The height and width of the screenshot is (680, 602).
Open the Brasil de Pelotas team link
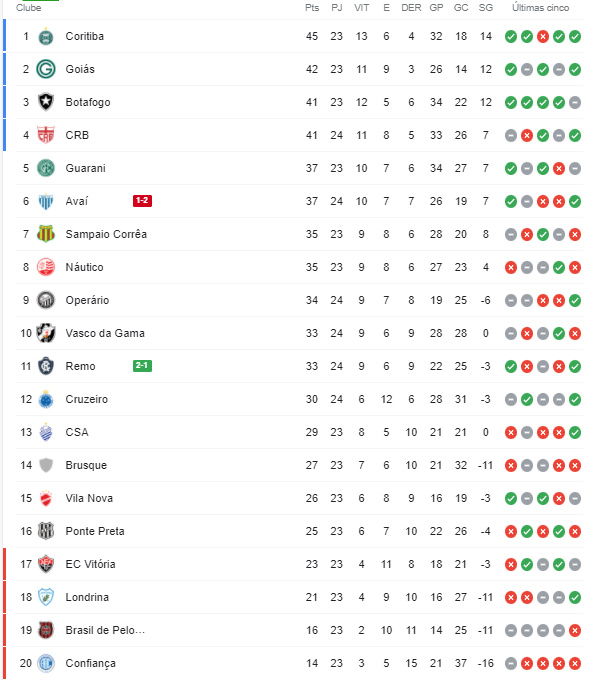[x=105, y=630]
